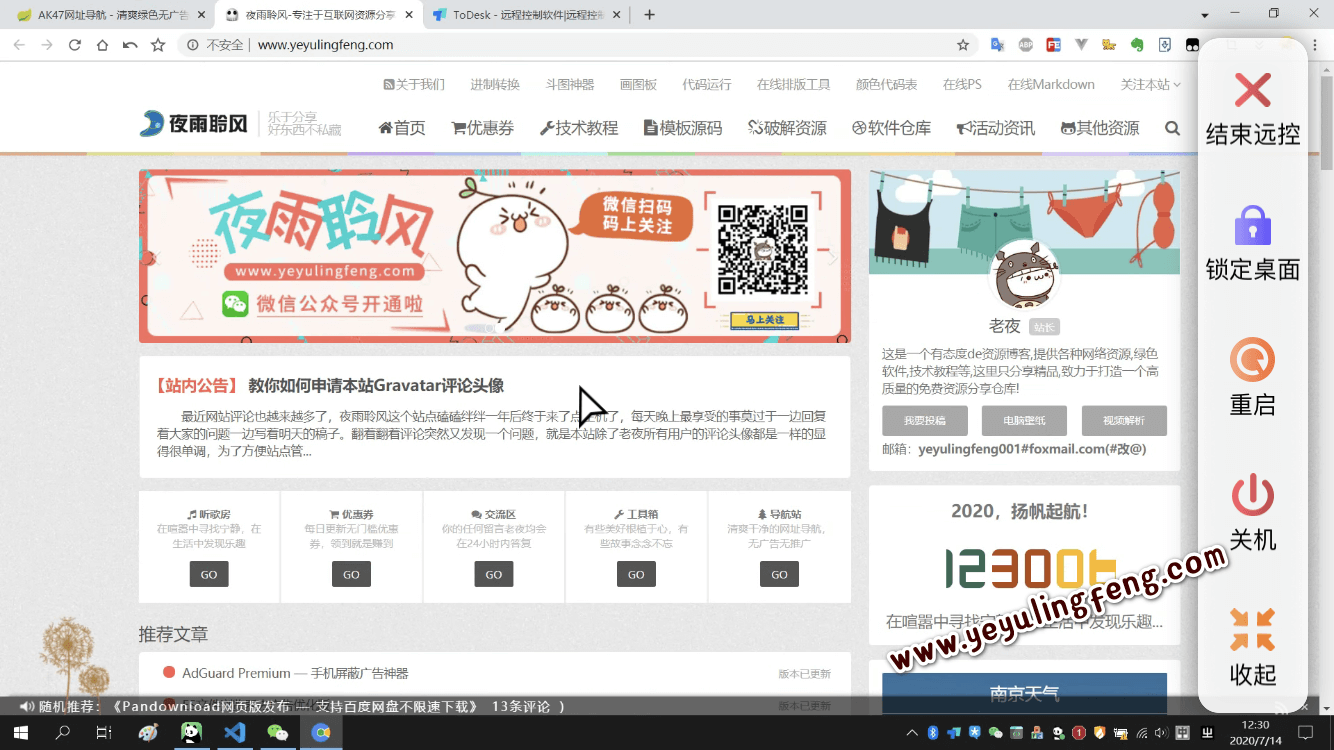Viewport: 1334px width, 750px height.
Task: Click the WeChat QR banner image
Action: coord(495,256)
